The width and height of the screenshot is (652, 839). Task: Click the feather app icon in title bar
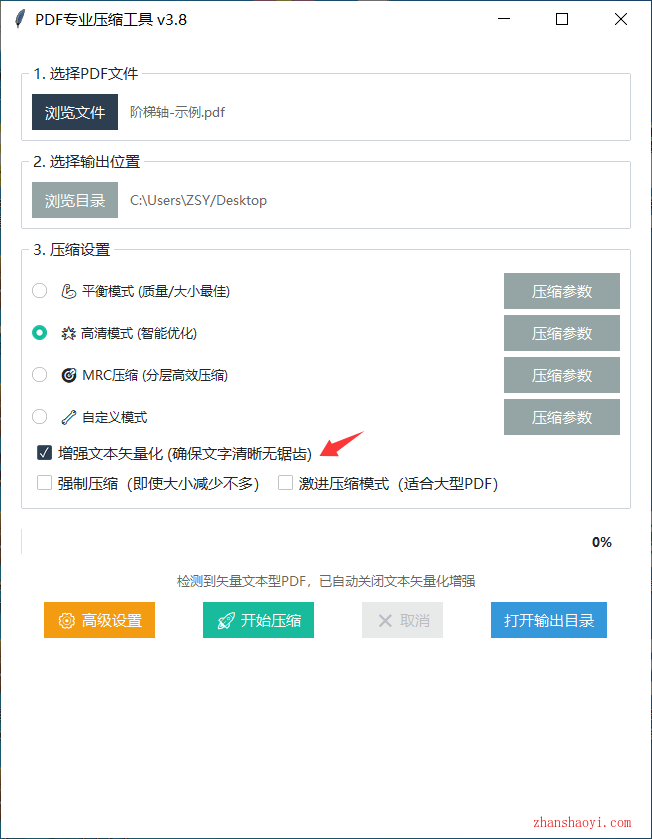19,19
